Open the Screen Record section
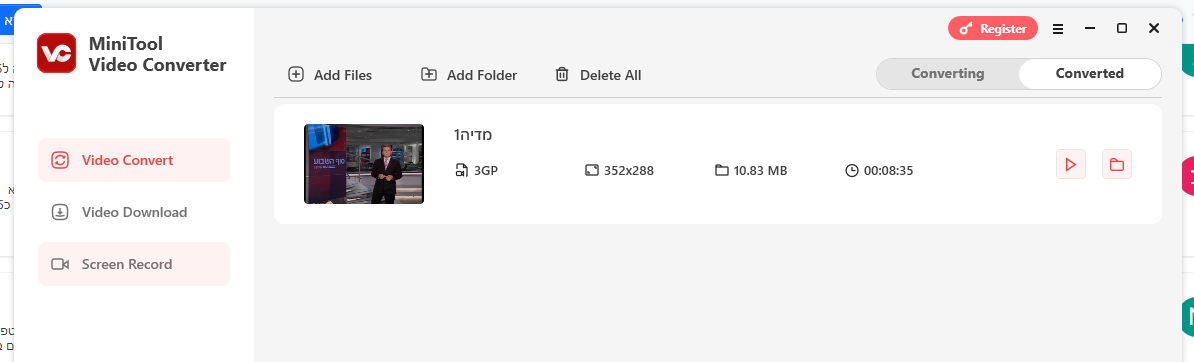Image resolution: width=1194 pixels, height=362 pixels. coord(134,264)
